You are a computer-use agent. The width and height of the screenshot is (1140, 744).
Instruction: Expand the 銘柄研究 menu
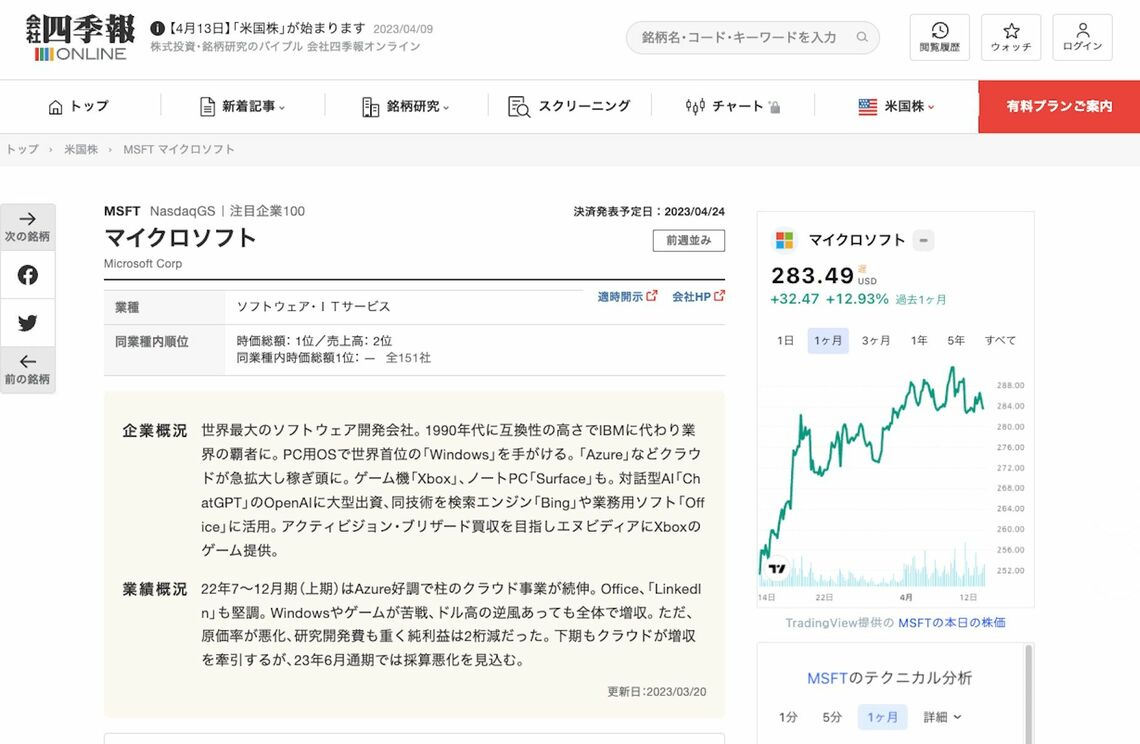[x=446, y=108]
